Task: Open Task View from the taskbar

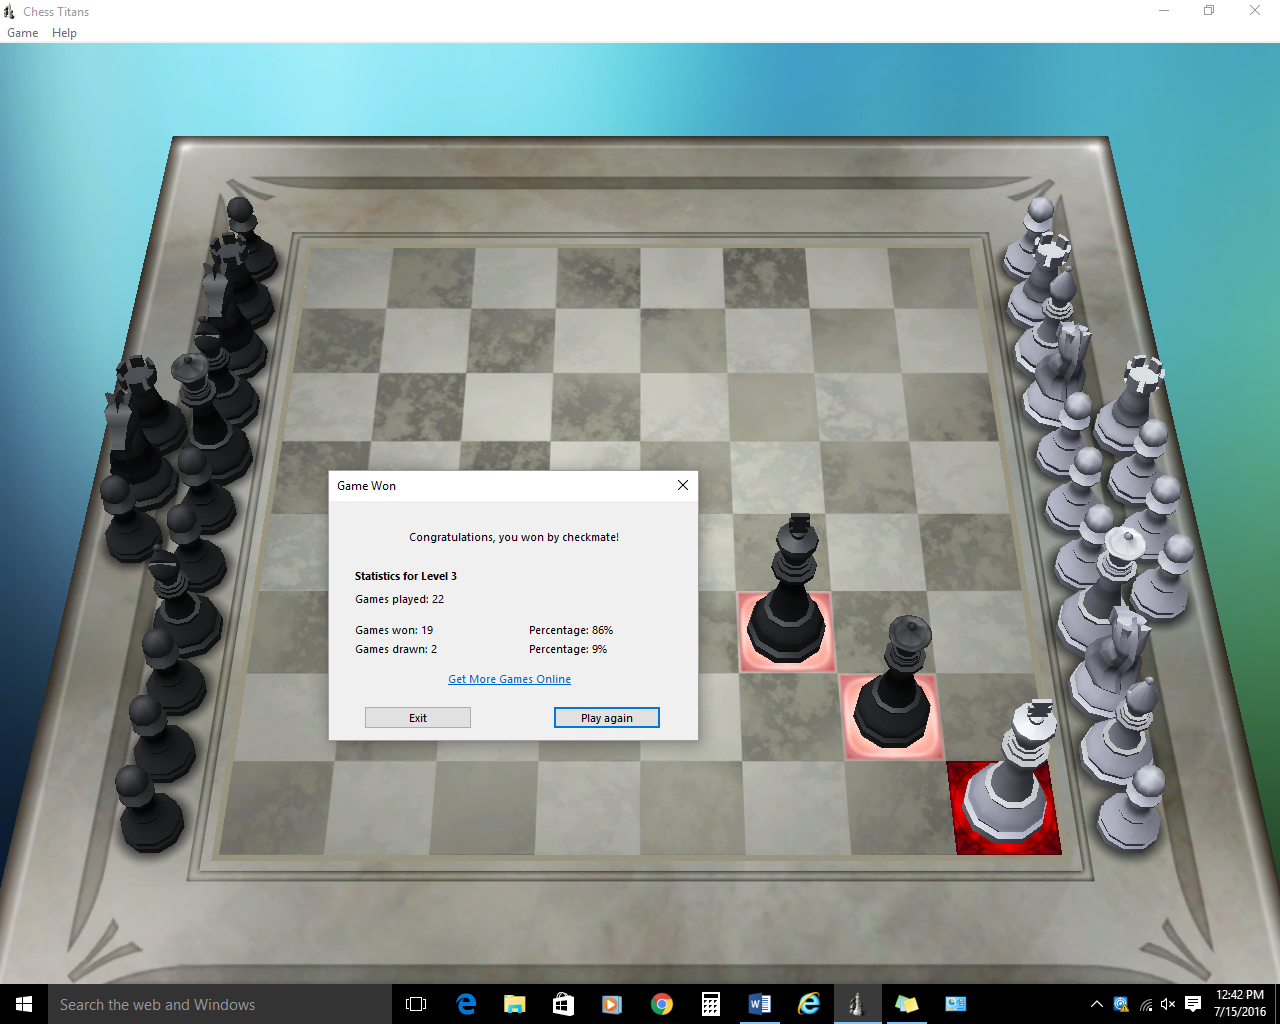Action: (x=416, y=1004)
